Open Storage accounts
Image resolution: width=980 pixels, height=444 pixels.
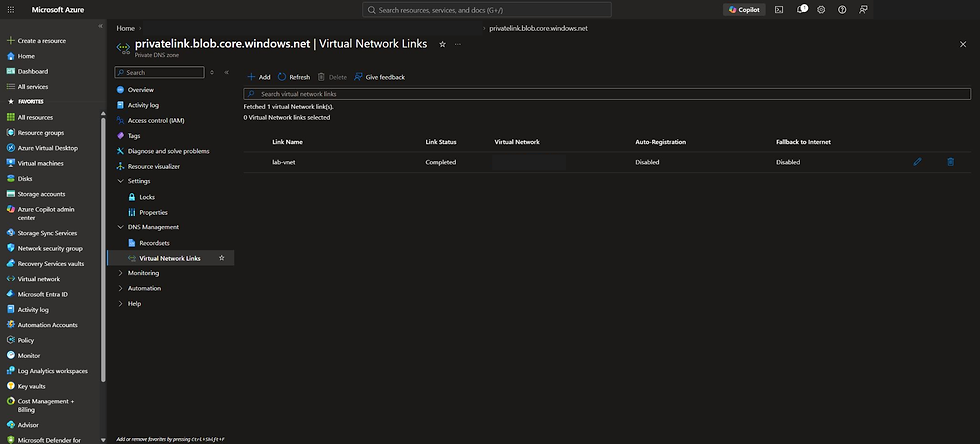[36, 194]
